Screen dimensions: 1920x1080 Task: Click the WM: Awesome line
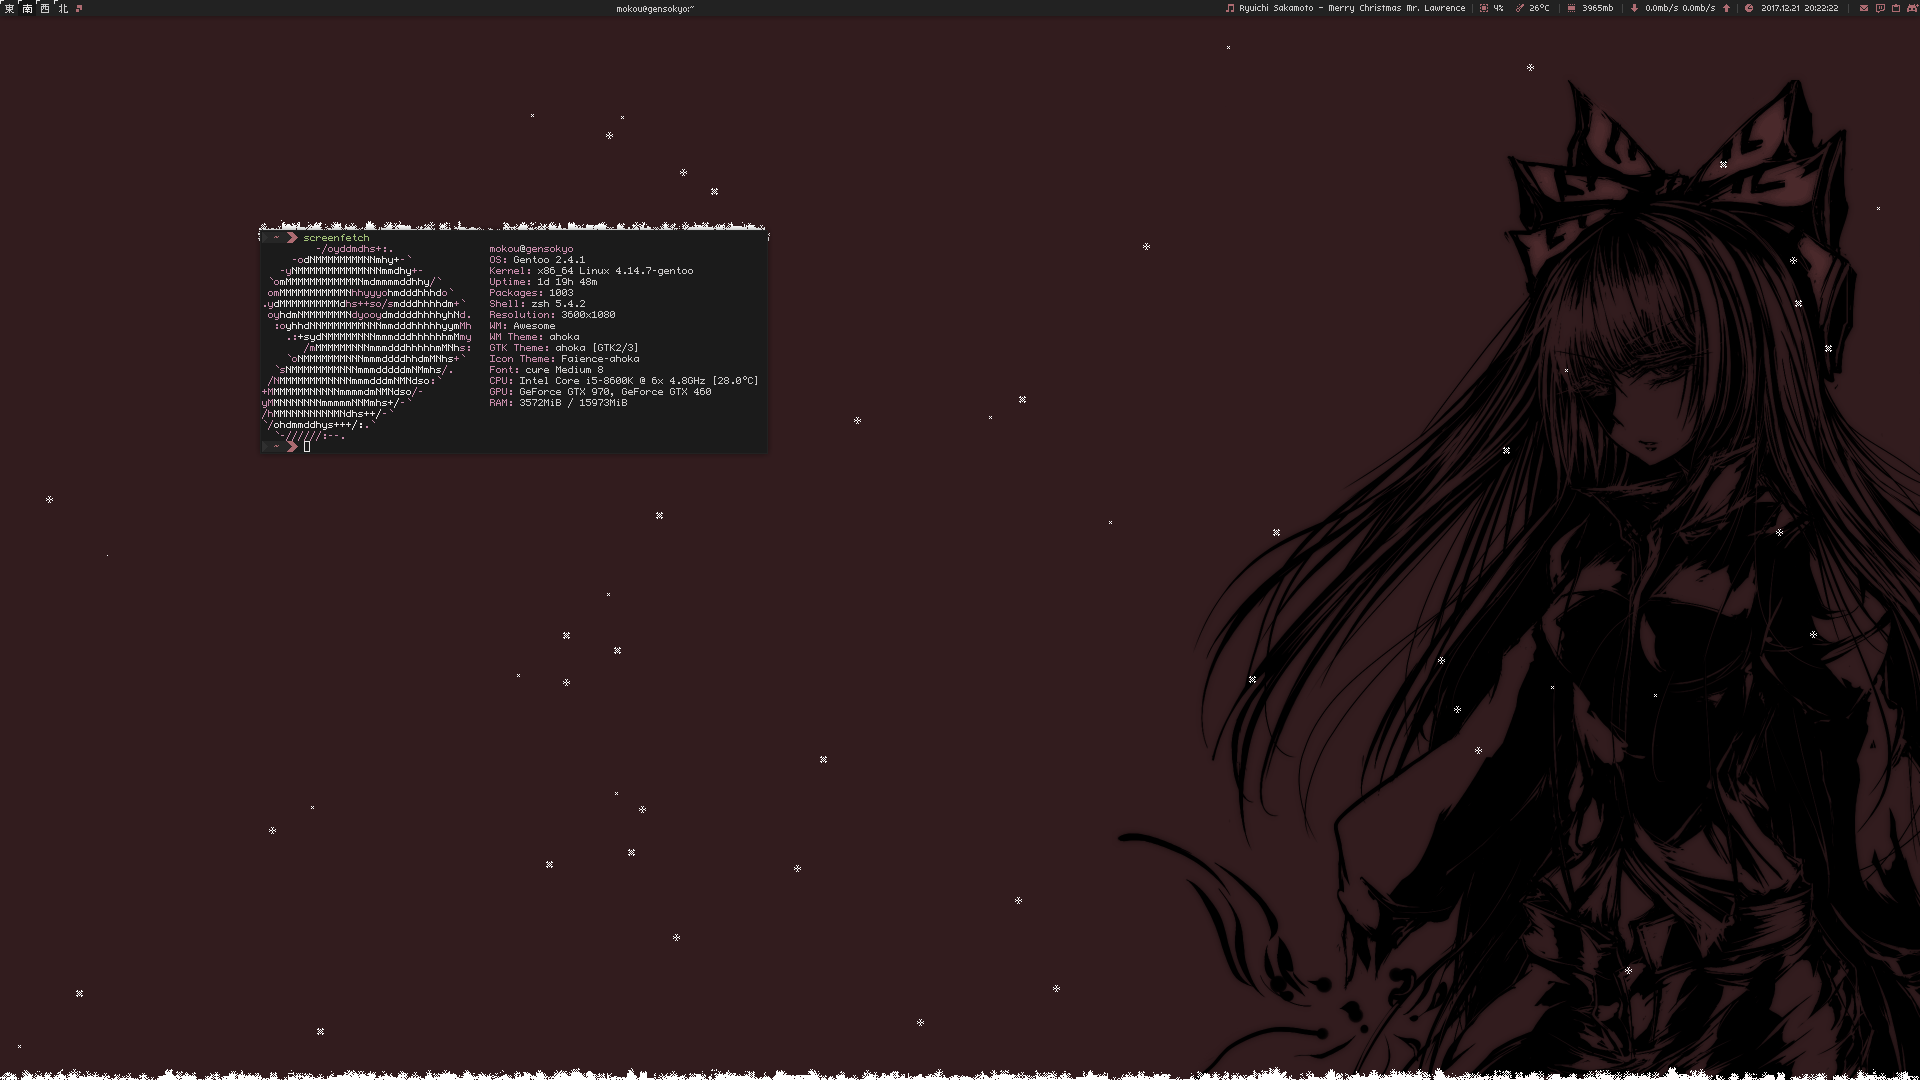(x=522, y=326)
